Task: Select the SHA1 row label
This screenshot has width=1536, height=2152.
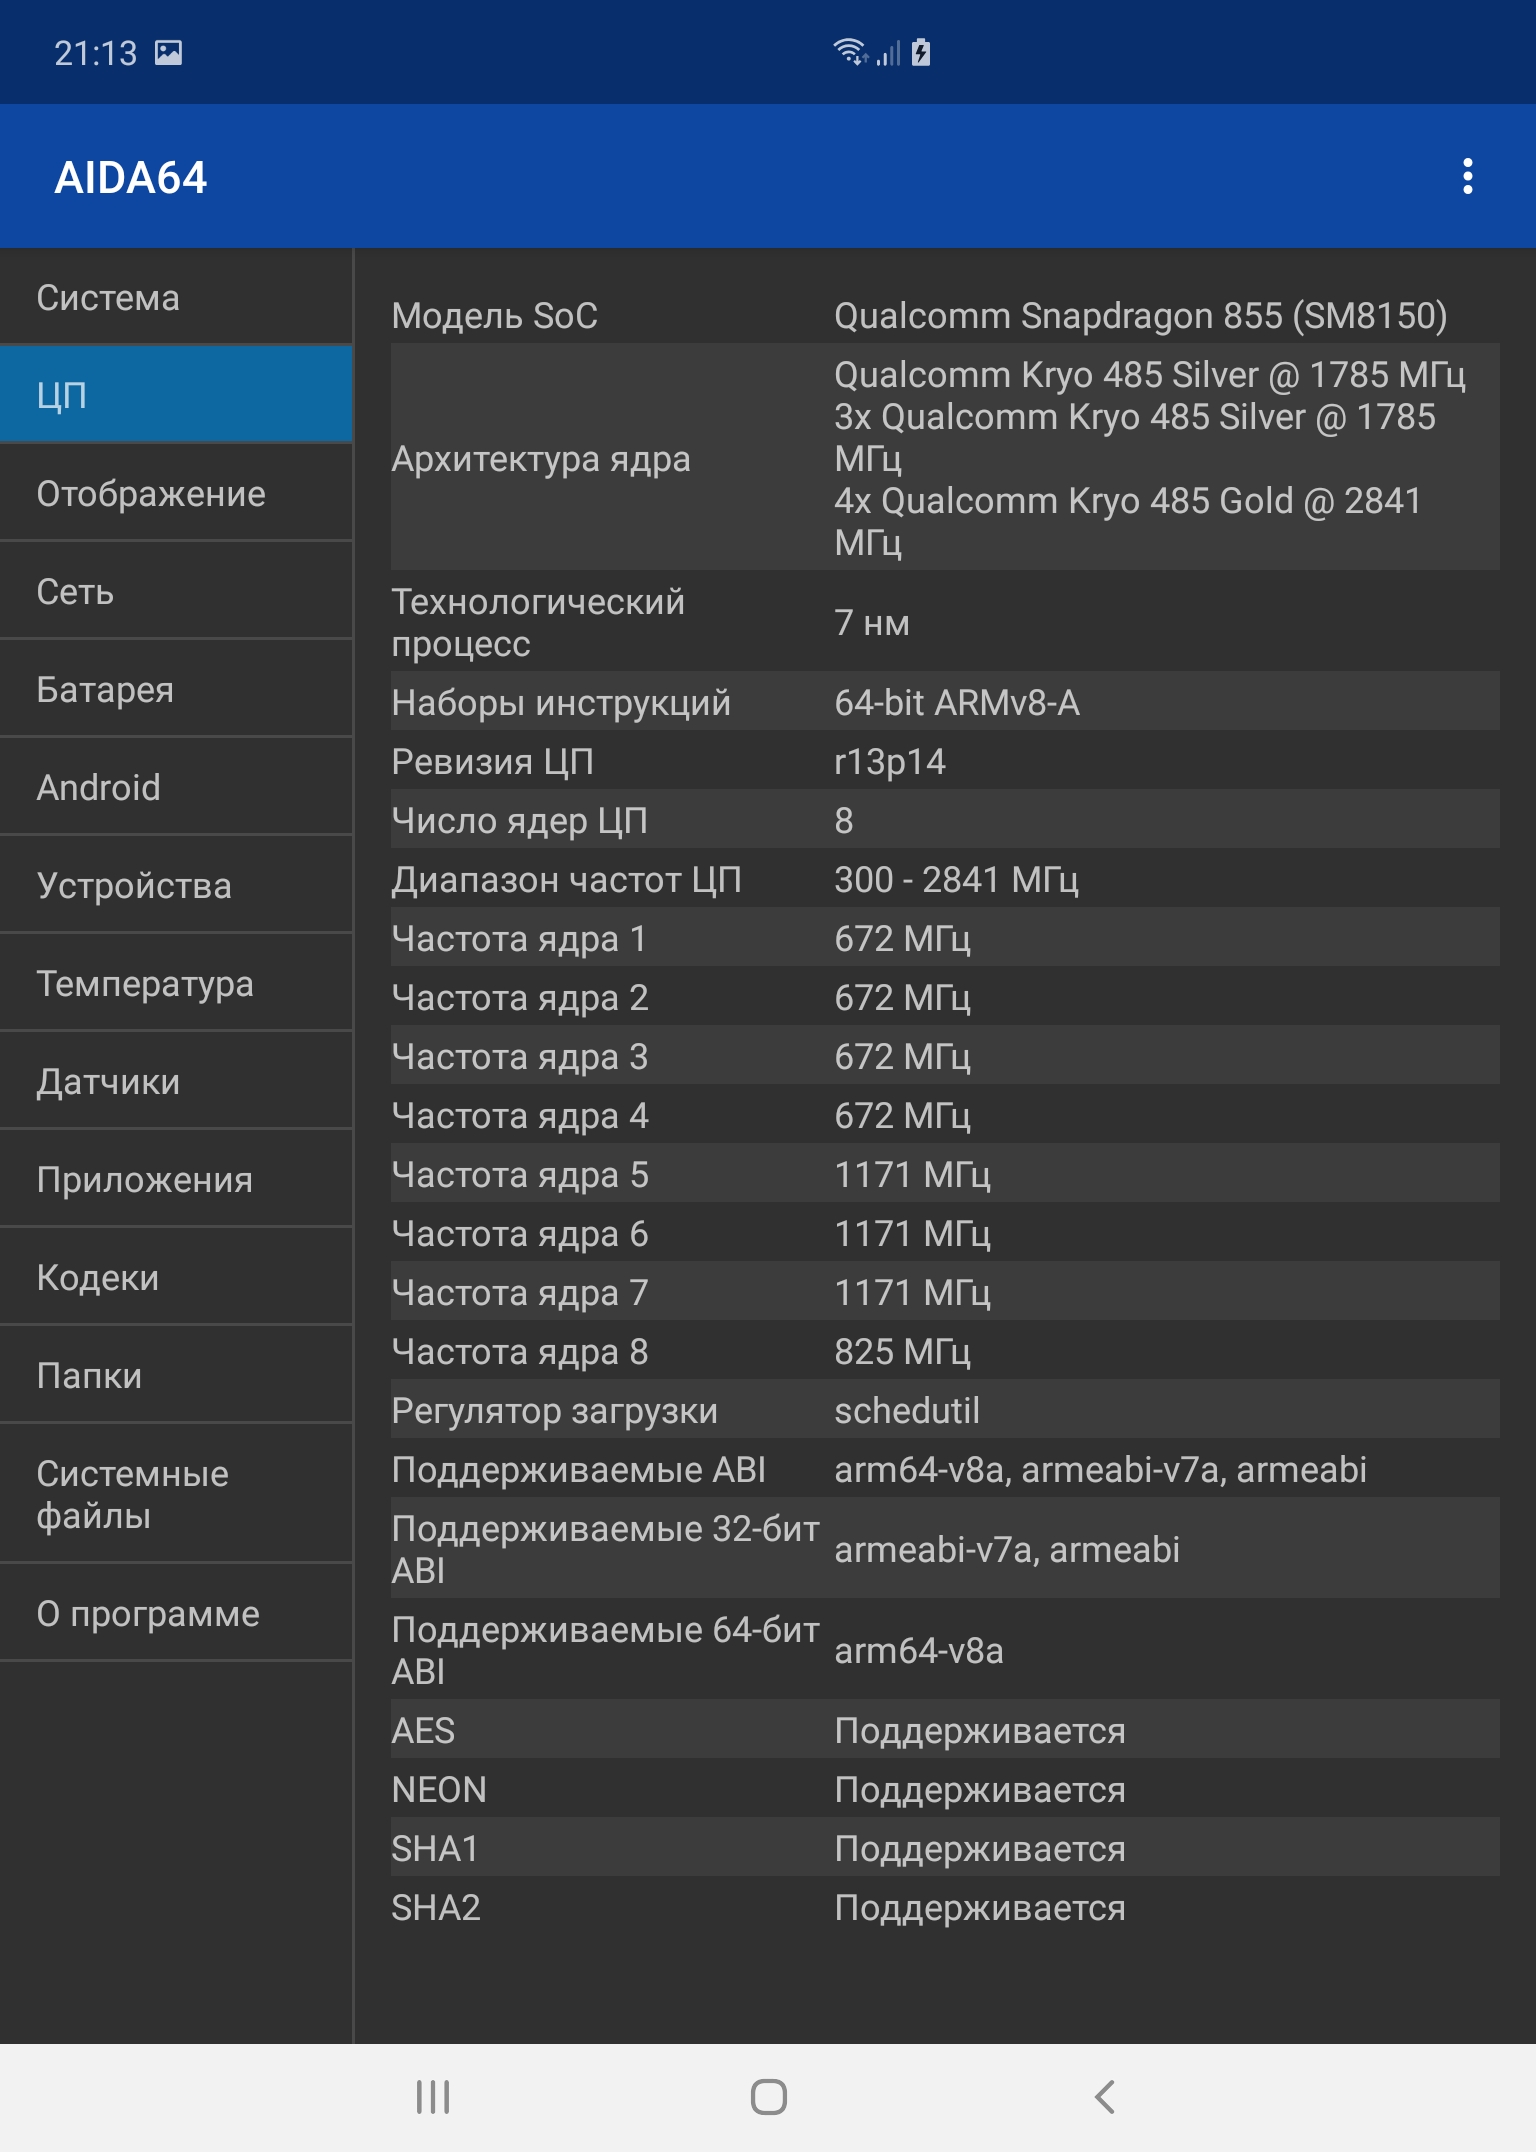Action: pyautogui.click(x=435, y=1849)
